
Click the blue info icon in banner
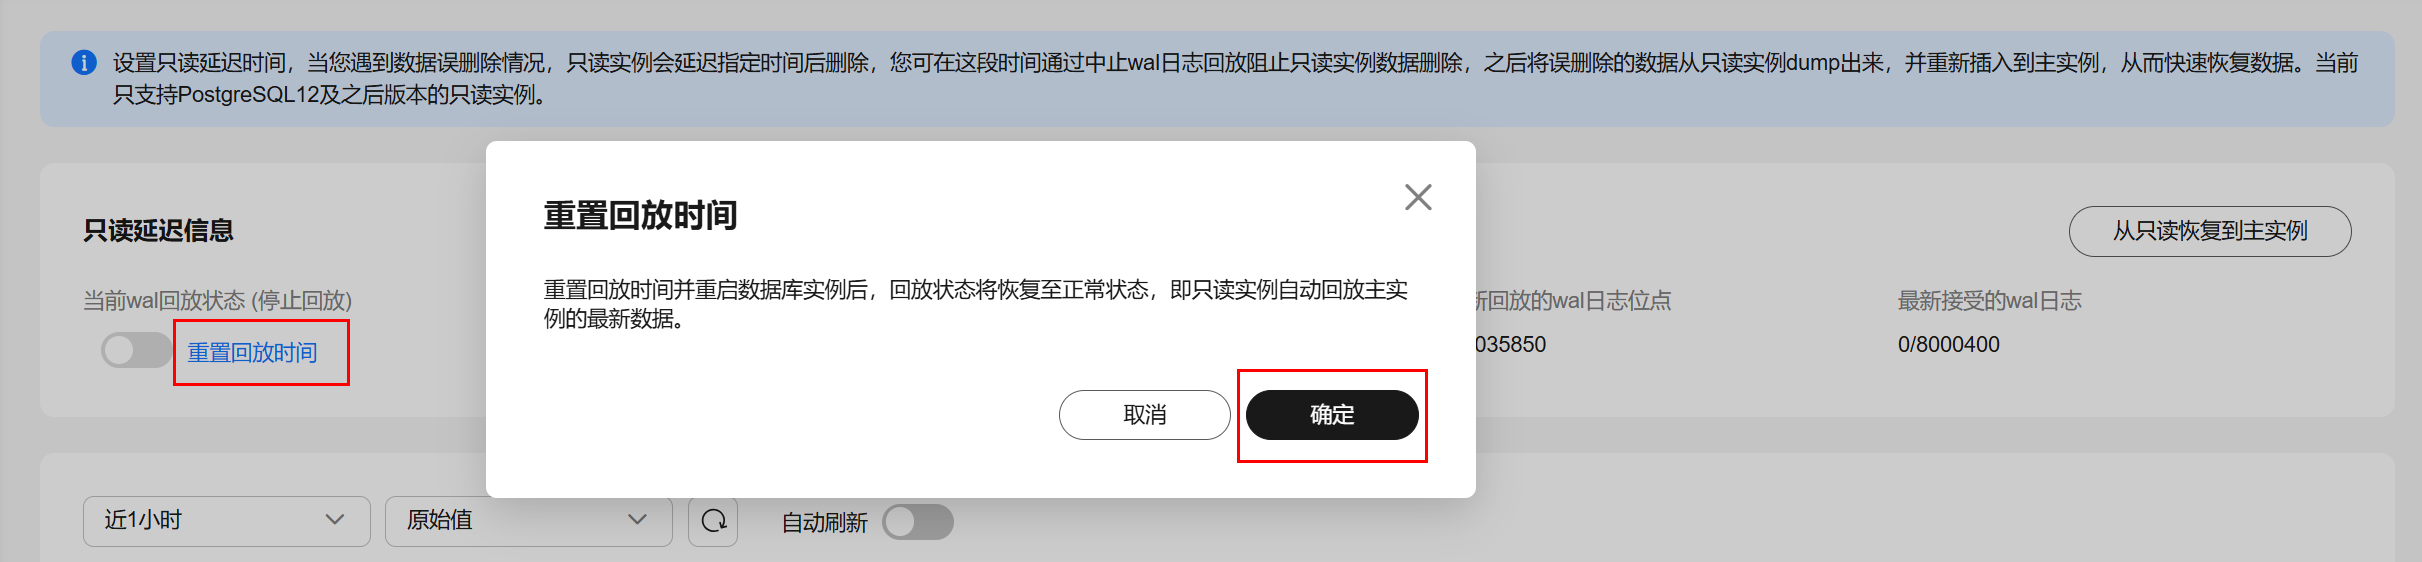[84, 63]
